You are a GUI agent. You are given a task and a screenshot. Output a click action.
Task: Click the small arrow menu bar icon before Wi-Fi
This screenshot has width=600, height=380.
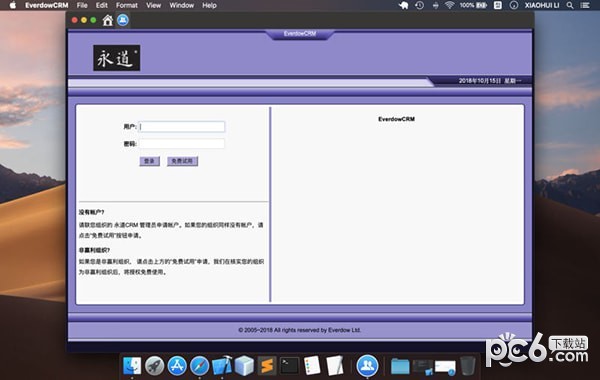pyautogui.click(x=435, y=5)
